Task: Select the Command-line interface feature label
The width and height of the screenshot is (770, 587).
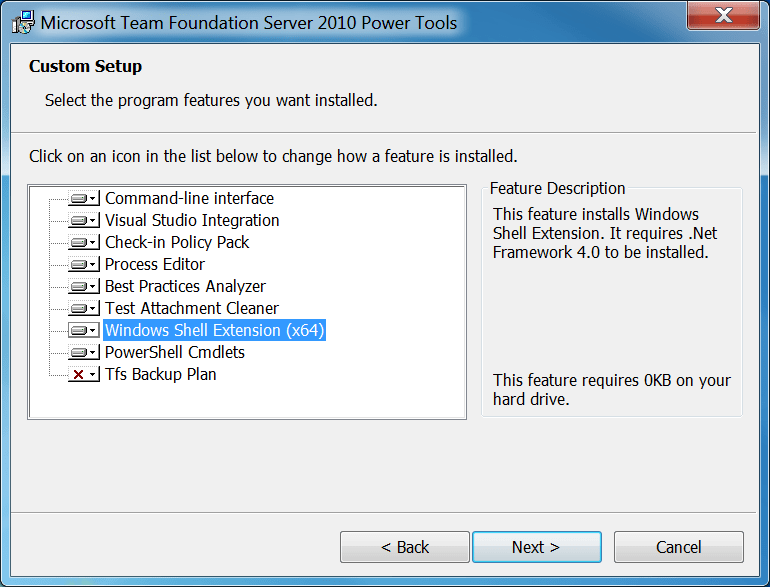Action: tap(189, 198)
